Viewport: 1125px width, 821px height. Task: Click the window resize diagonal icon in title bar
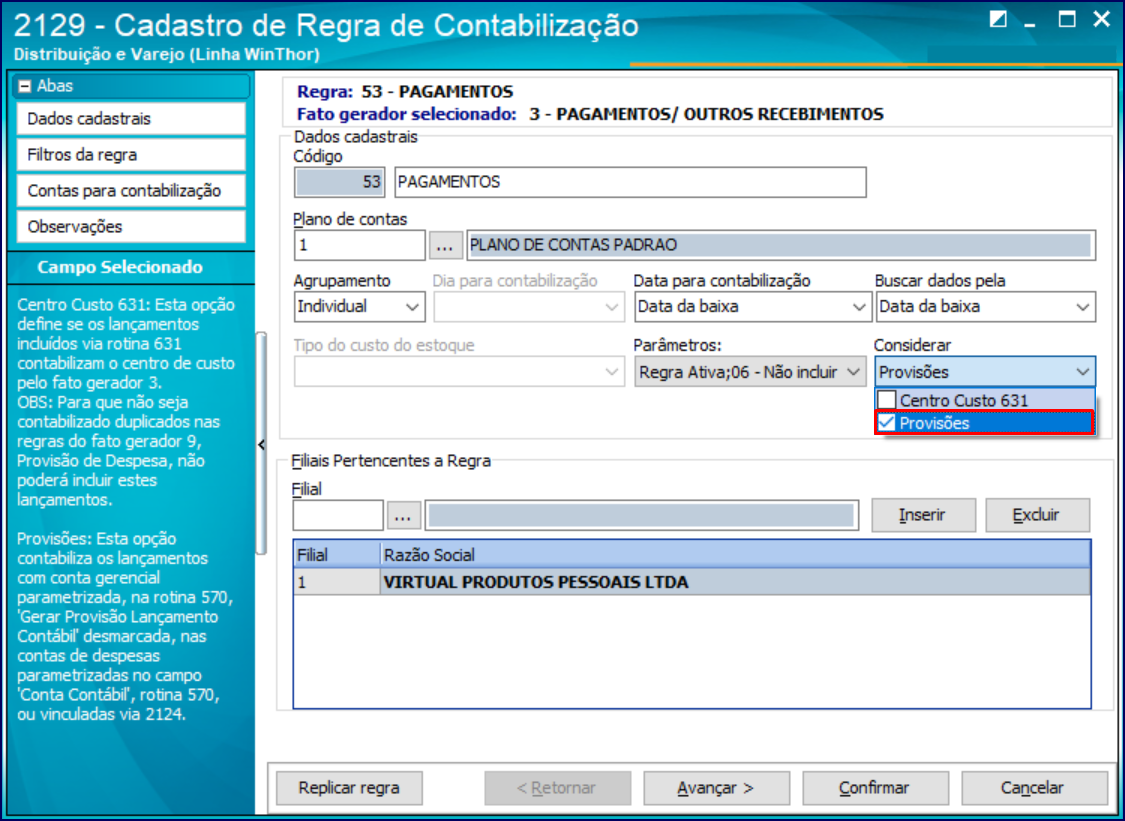click(x=998, y=19)
